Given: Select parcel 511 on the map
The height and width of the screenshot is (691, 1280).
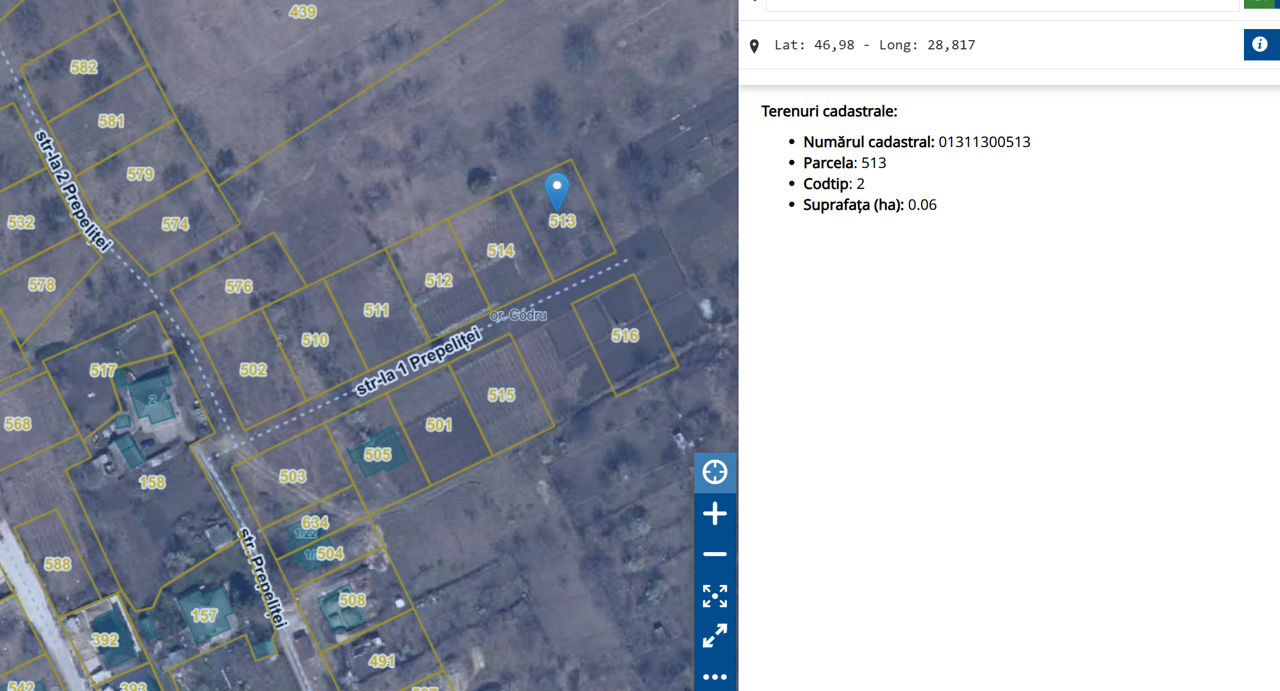Looking at the screenshot, I should pos(376,311).
